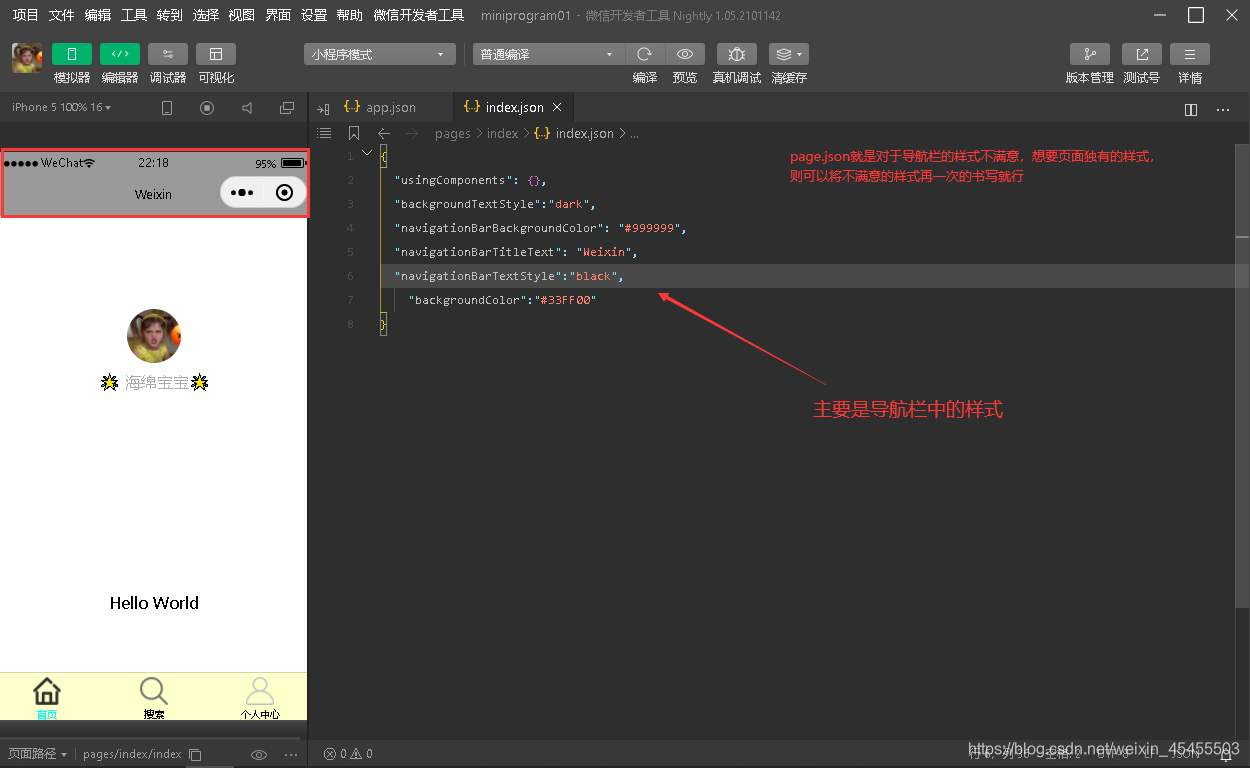This screenshot has width=1250, height=768.
Task: Open the 界面 menu
Action: 278,15
